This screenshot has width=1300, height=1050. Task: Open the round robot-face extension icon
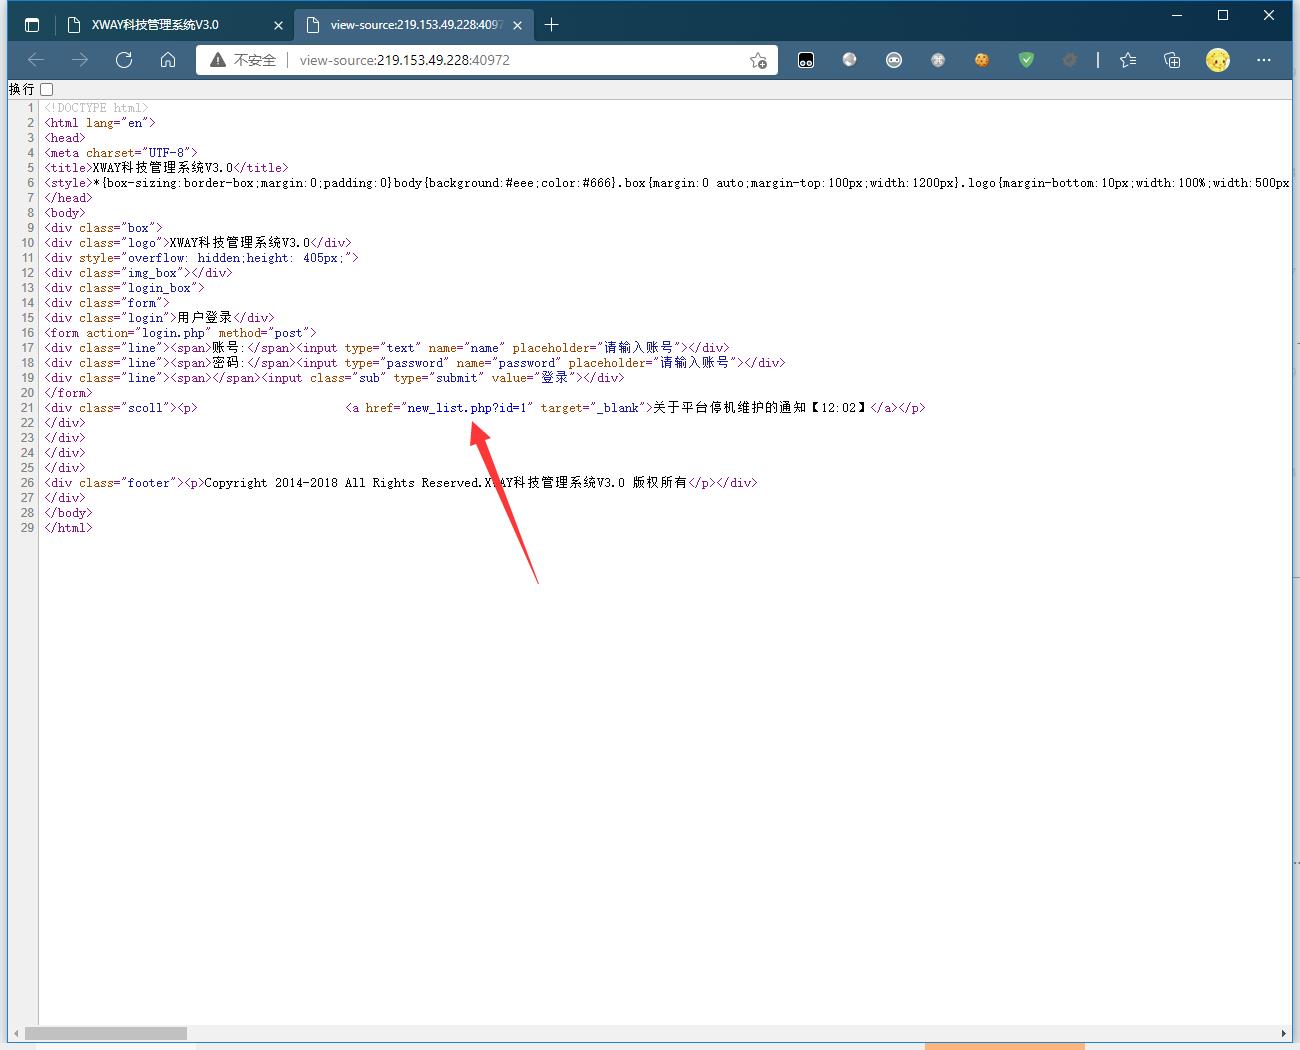894,60
